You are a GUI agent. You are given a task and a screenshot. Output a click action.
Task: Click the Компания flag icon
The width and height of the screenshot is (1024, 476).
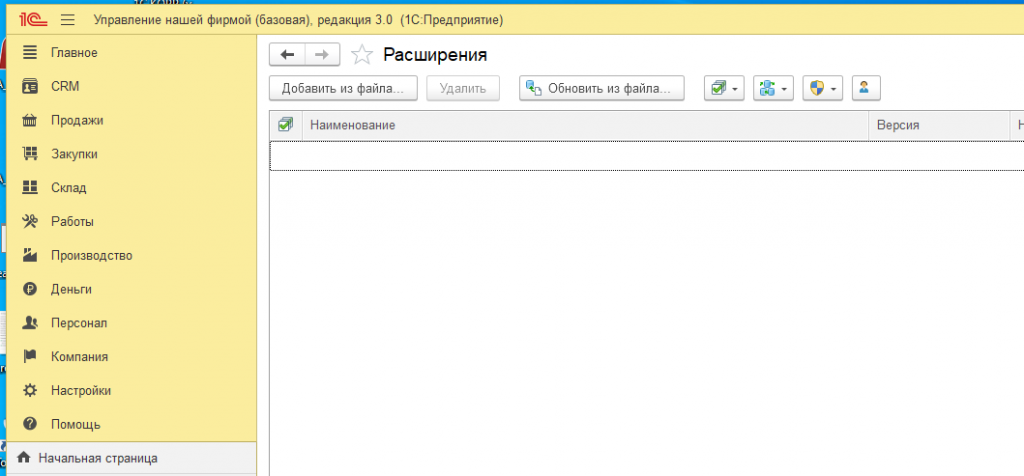coord(30,357)
